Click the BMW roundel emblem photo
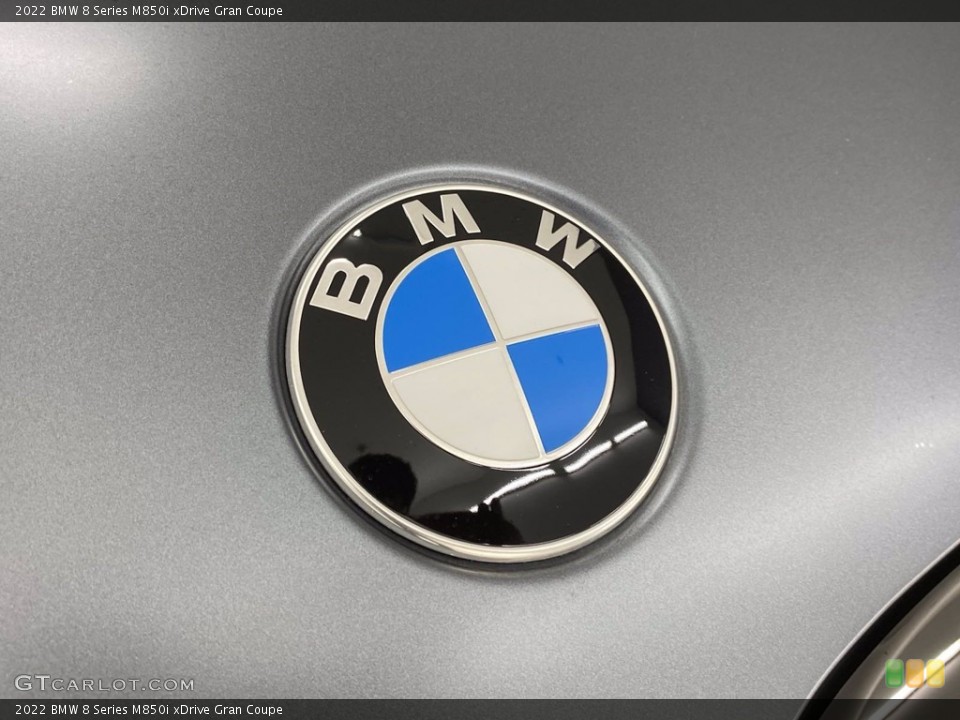 point(480,372)
